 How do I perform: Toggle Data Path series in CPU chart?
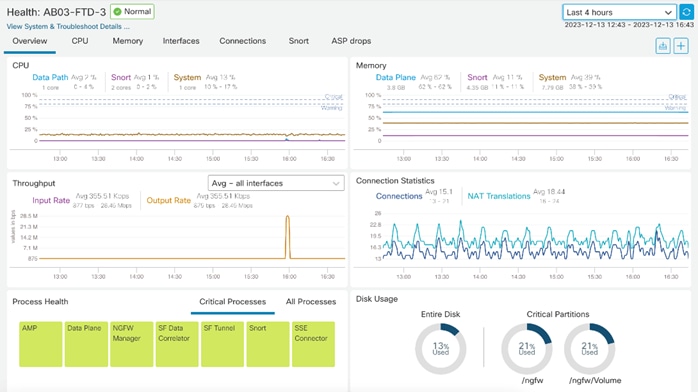(50, 77)
